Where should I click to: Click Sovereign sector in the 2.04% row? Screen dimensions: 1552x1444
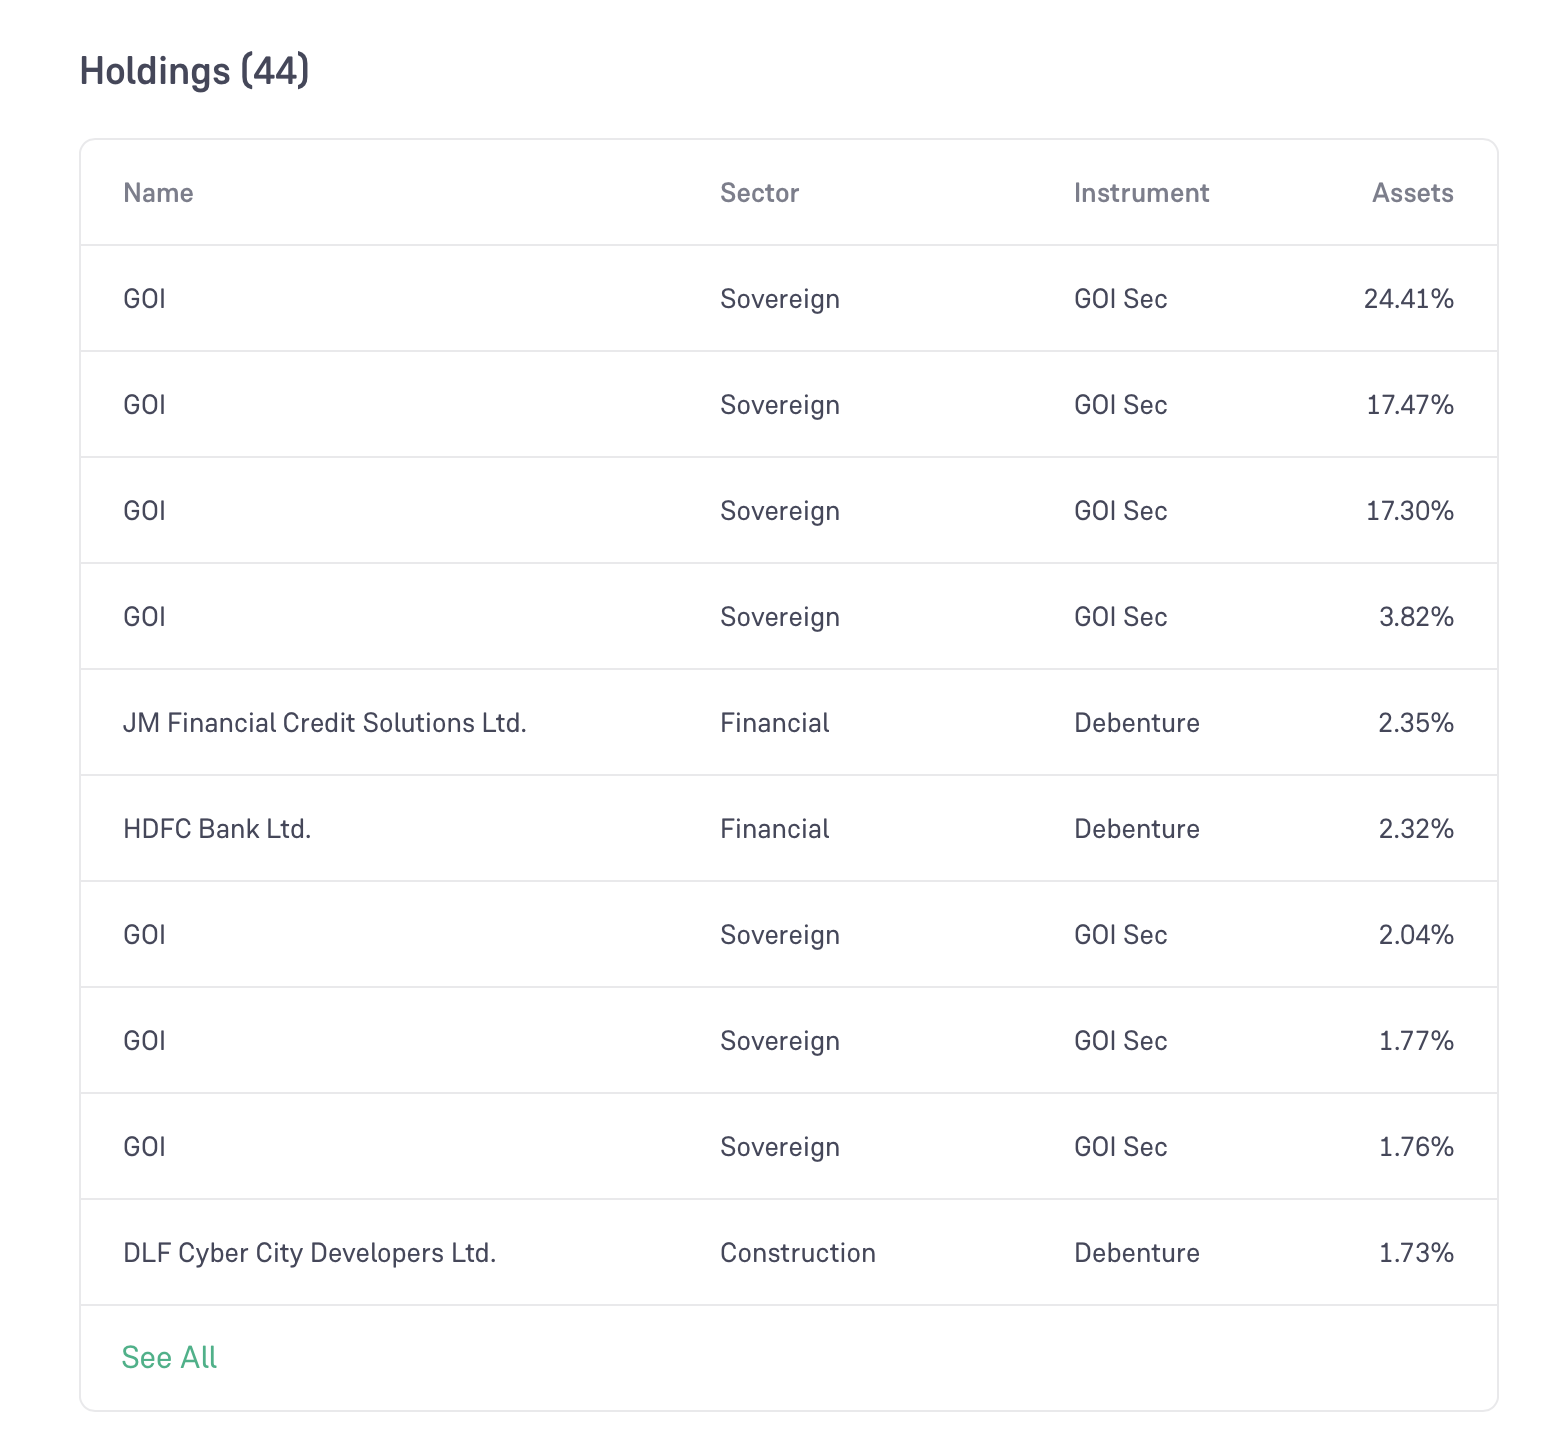(779, 935)
